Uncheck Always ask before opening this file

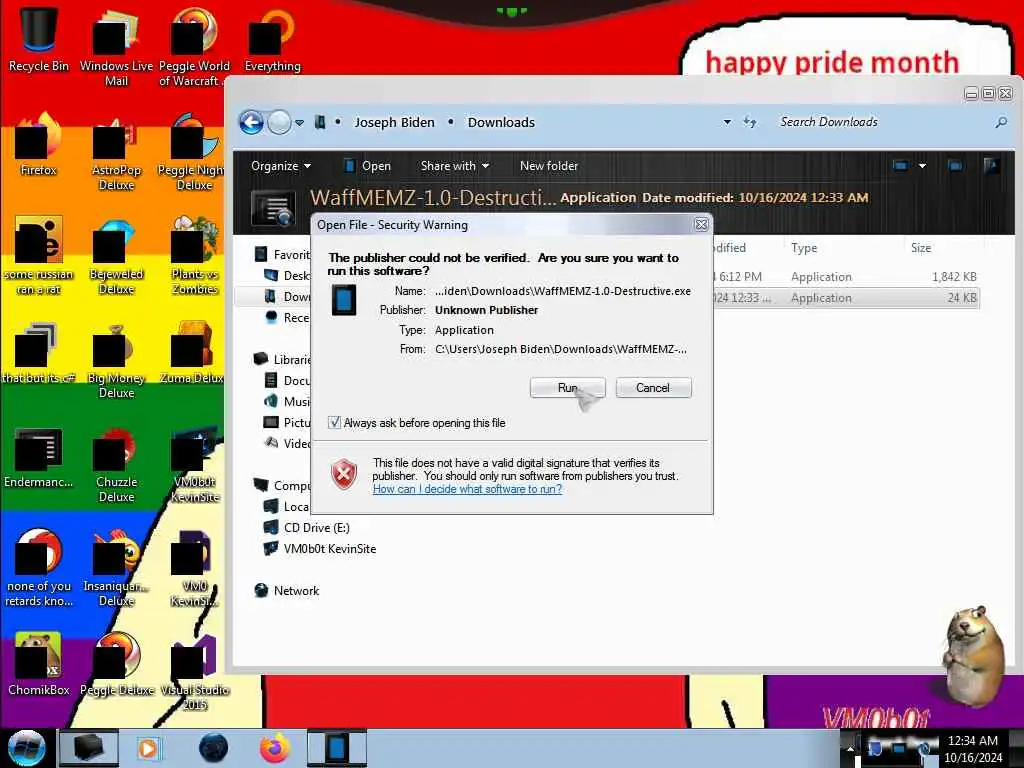pyautogui.click(x=334, y=423)
